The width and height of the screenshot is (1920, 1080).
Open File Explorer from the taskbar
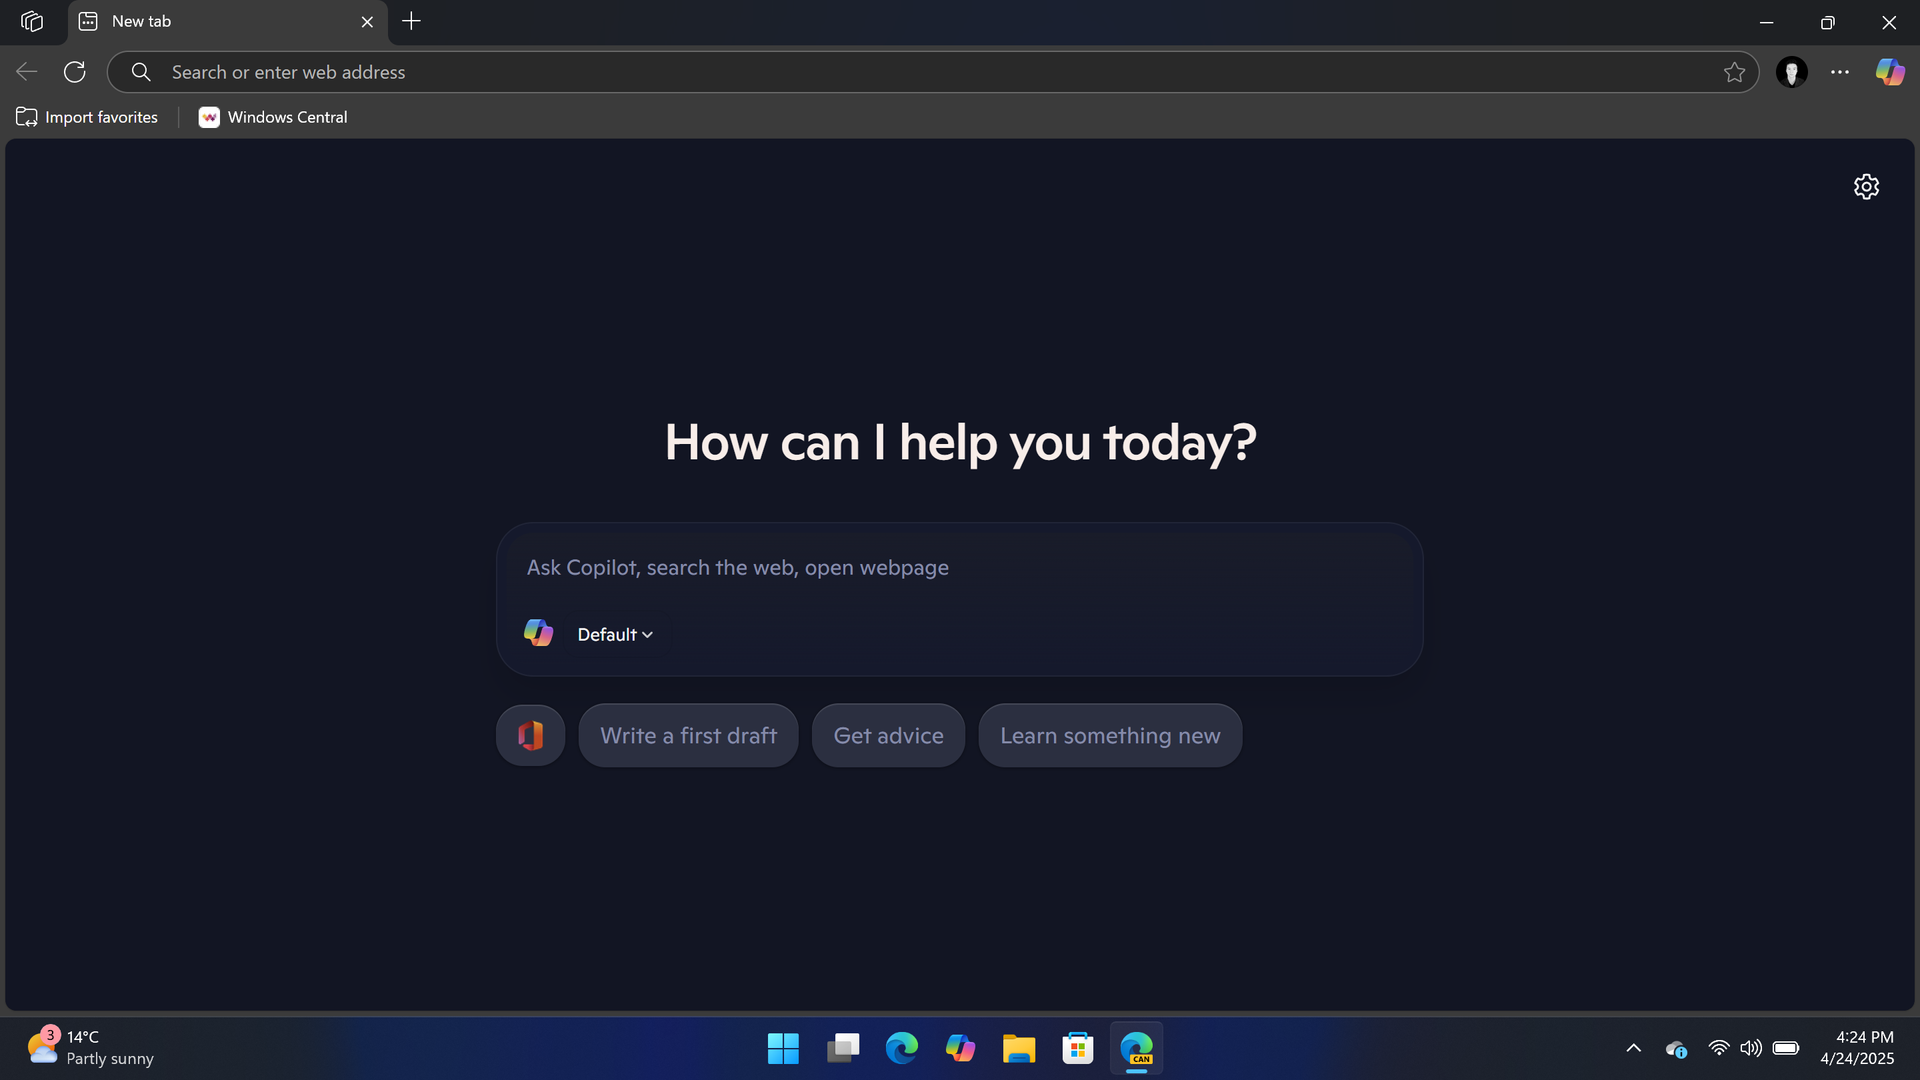[1019, 1048]
